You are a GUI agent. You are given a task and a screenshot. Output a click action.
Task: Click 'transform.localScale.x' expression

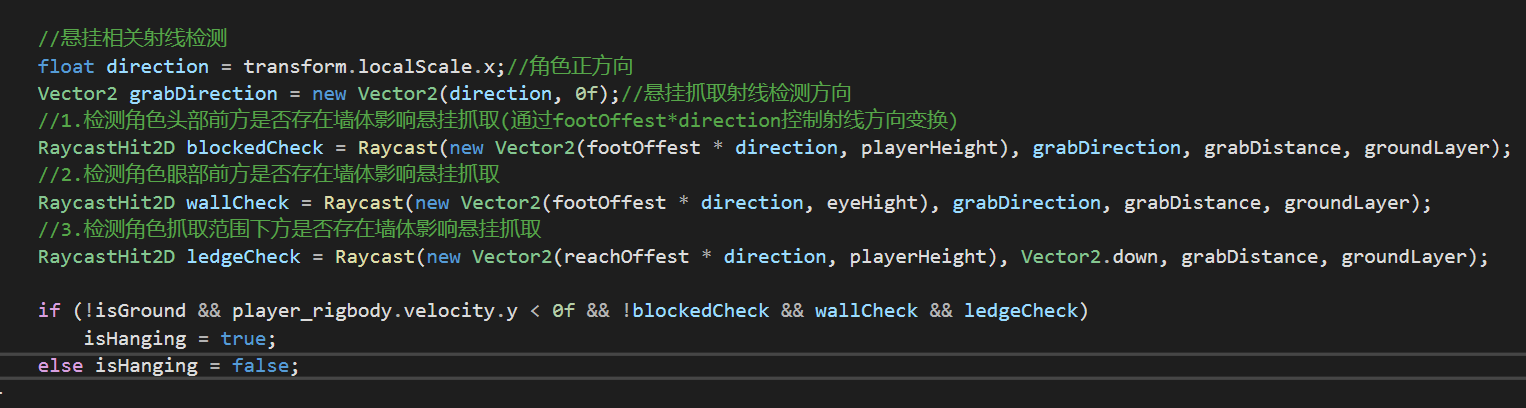369,67
